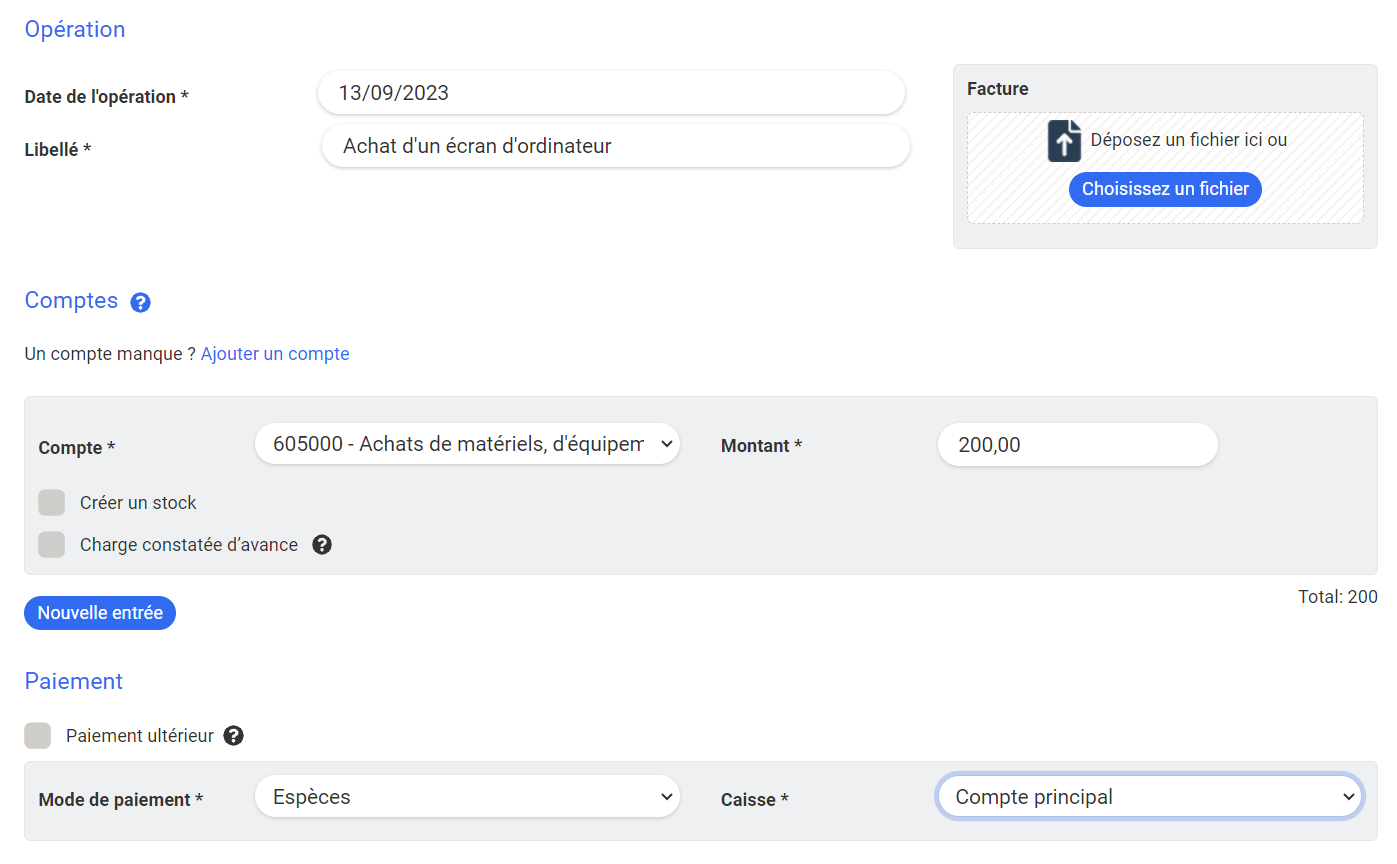Click the Paiement section heading
Screen dimensions: 1397x864
tap(74, 681)
